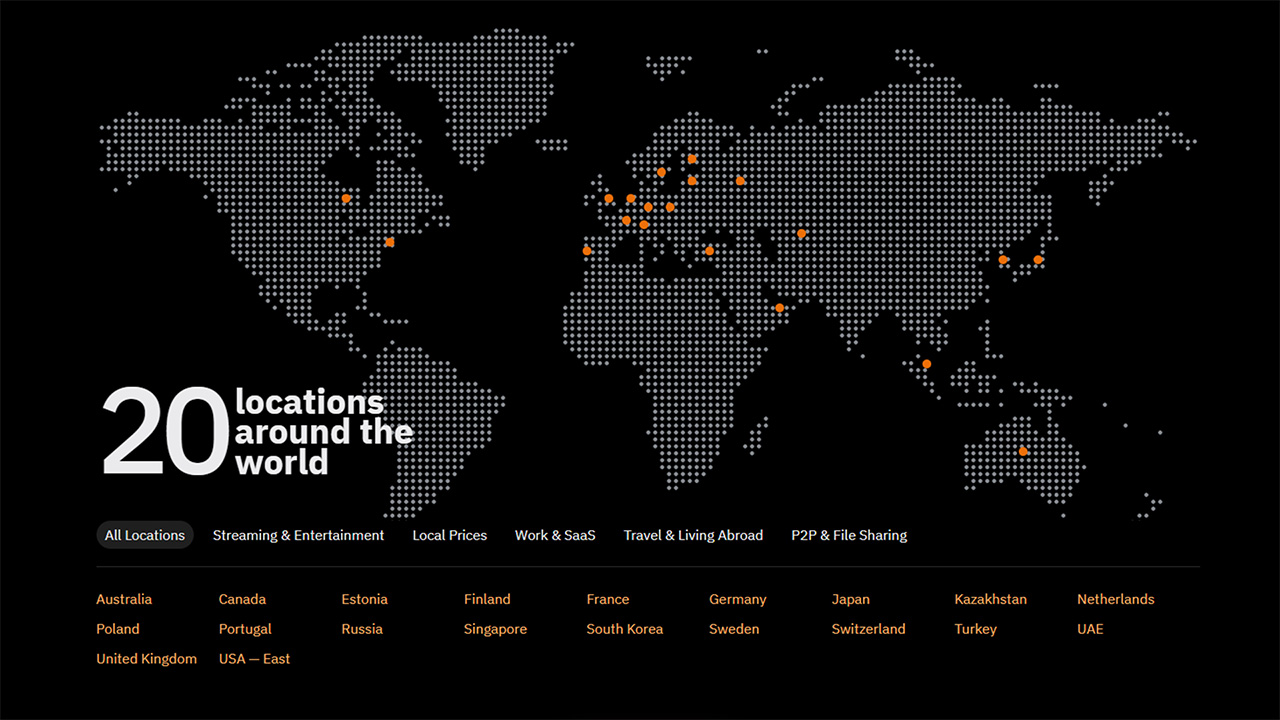Image resolution: width=1280 pixels, height=720 pixels.
Task: Click the Singapore pin on the map
Action: [925, 364]
